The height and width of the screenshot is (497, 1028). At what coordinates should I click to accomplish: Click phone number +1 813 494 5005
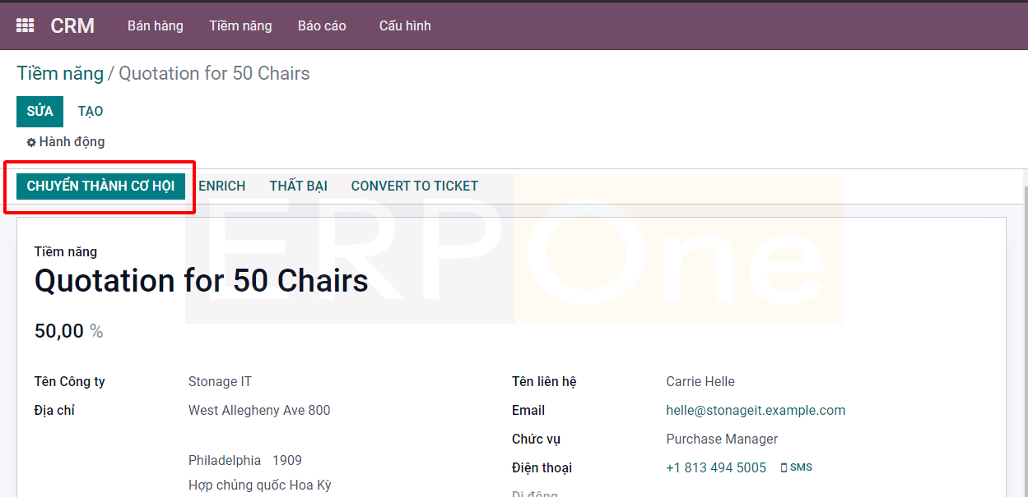coord(716,467)
